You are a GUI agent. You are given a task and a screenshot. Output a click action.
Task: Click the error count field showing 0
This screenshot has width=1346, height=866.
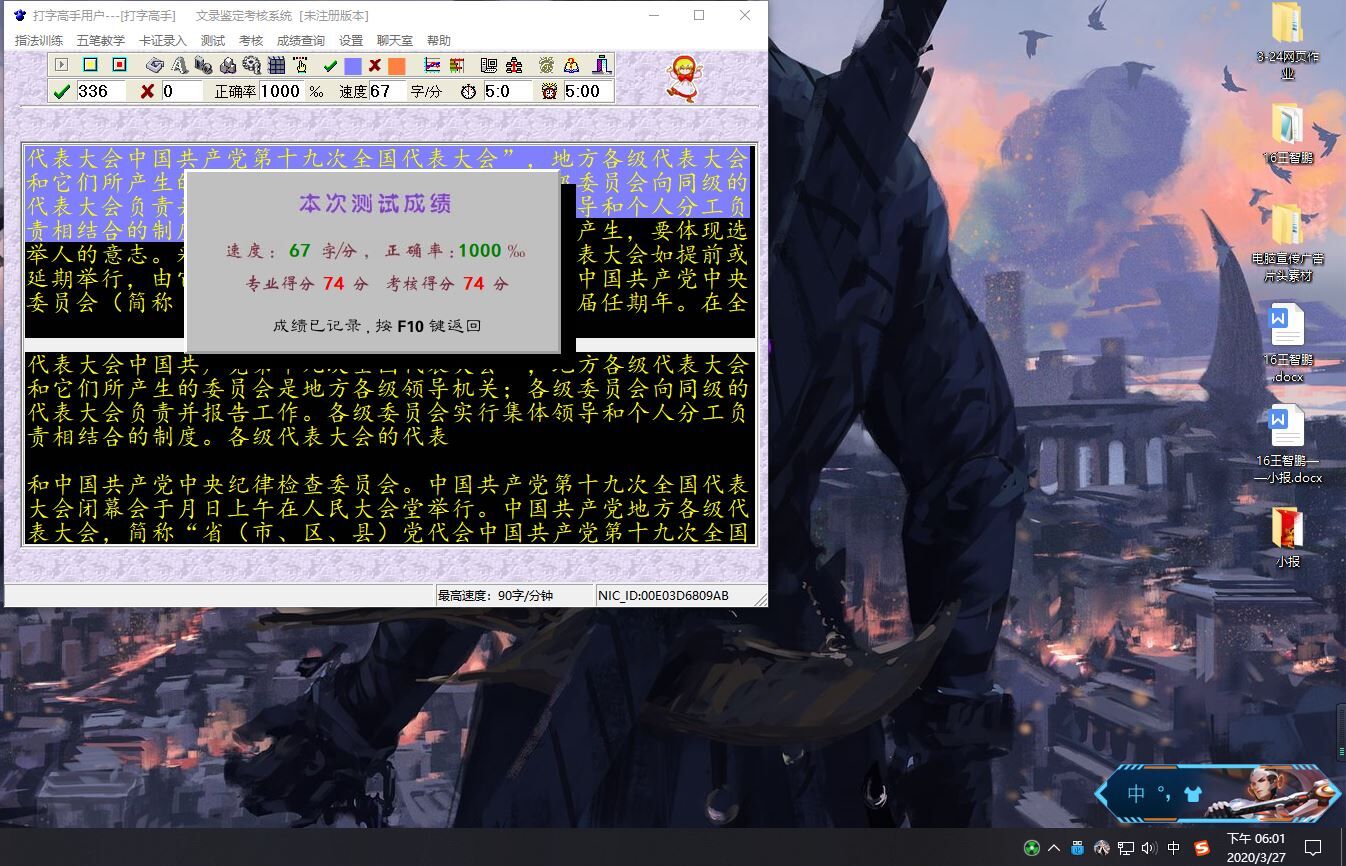point(182,91)
